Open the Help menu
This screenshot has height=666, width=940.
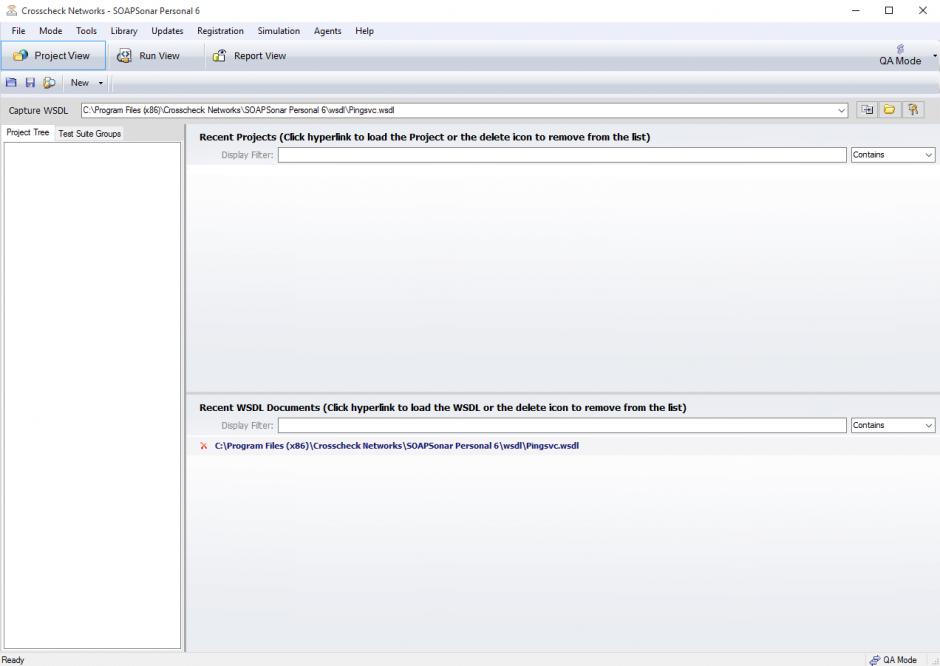pos(364,31)
